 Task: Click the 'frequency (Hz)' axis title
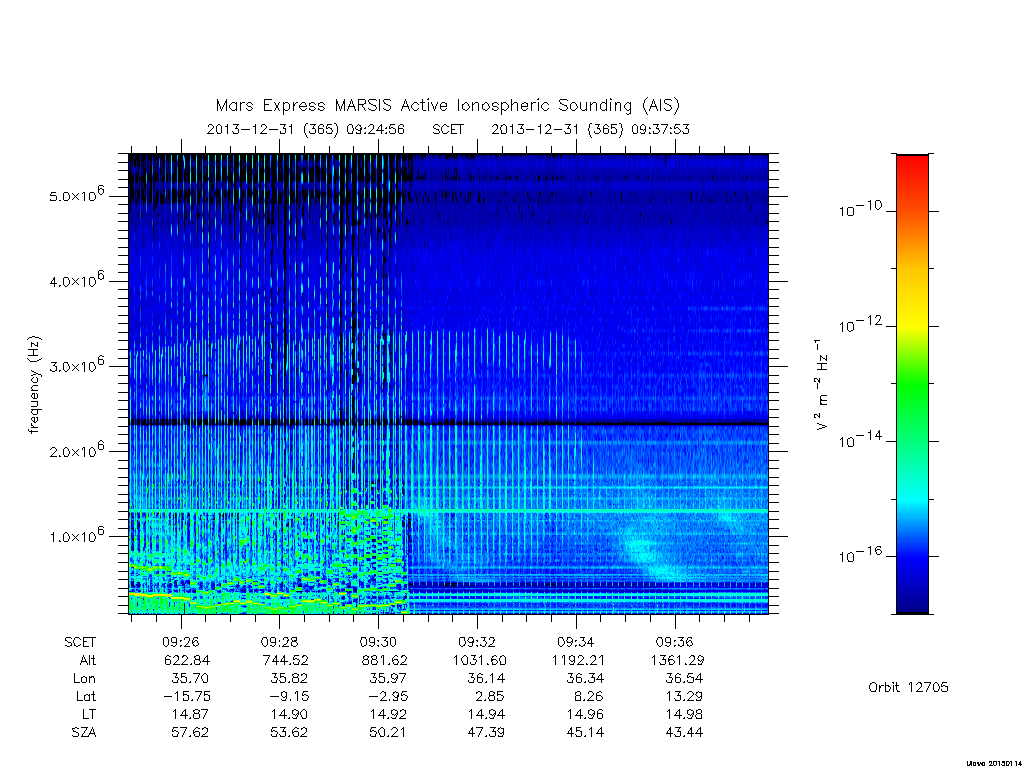[x=34, y=385]
